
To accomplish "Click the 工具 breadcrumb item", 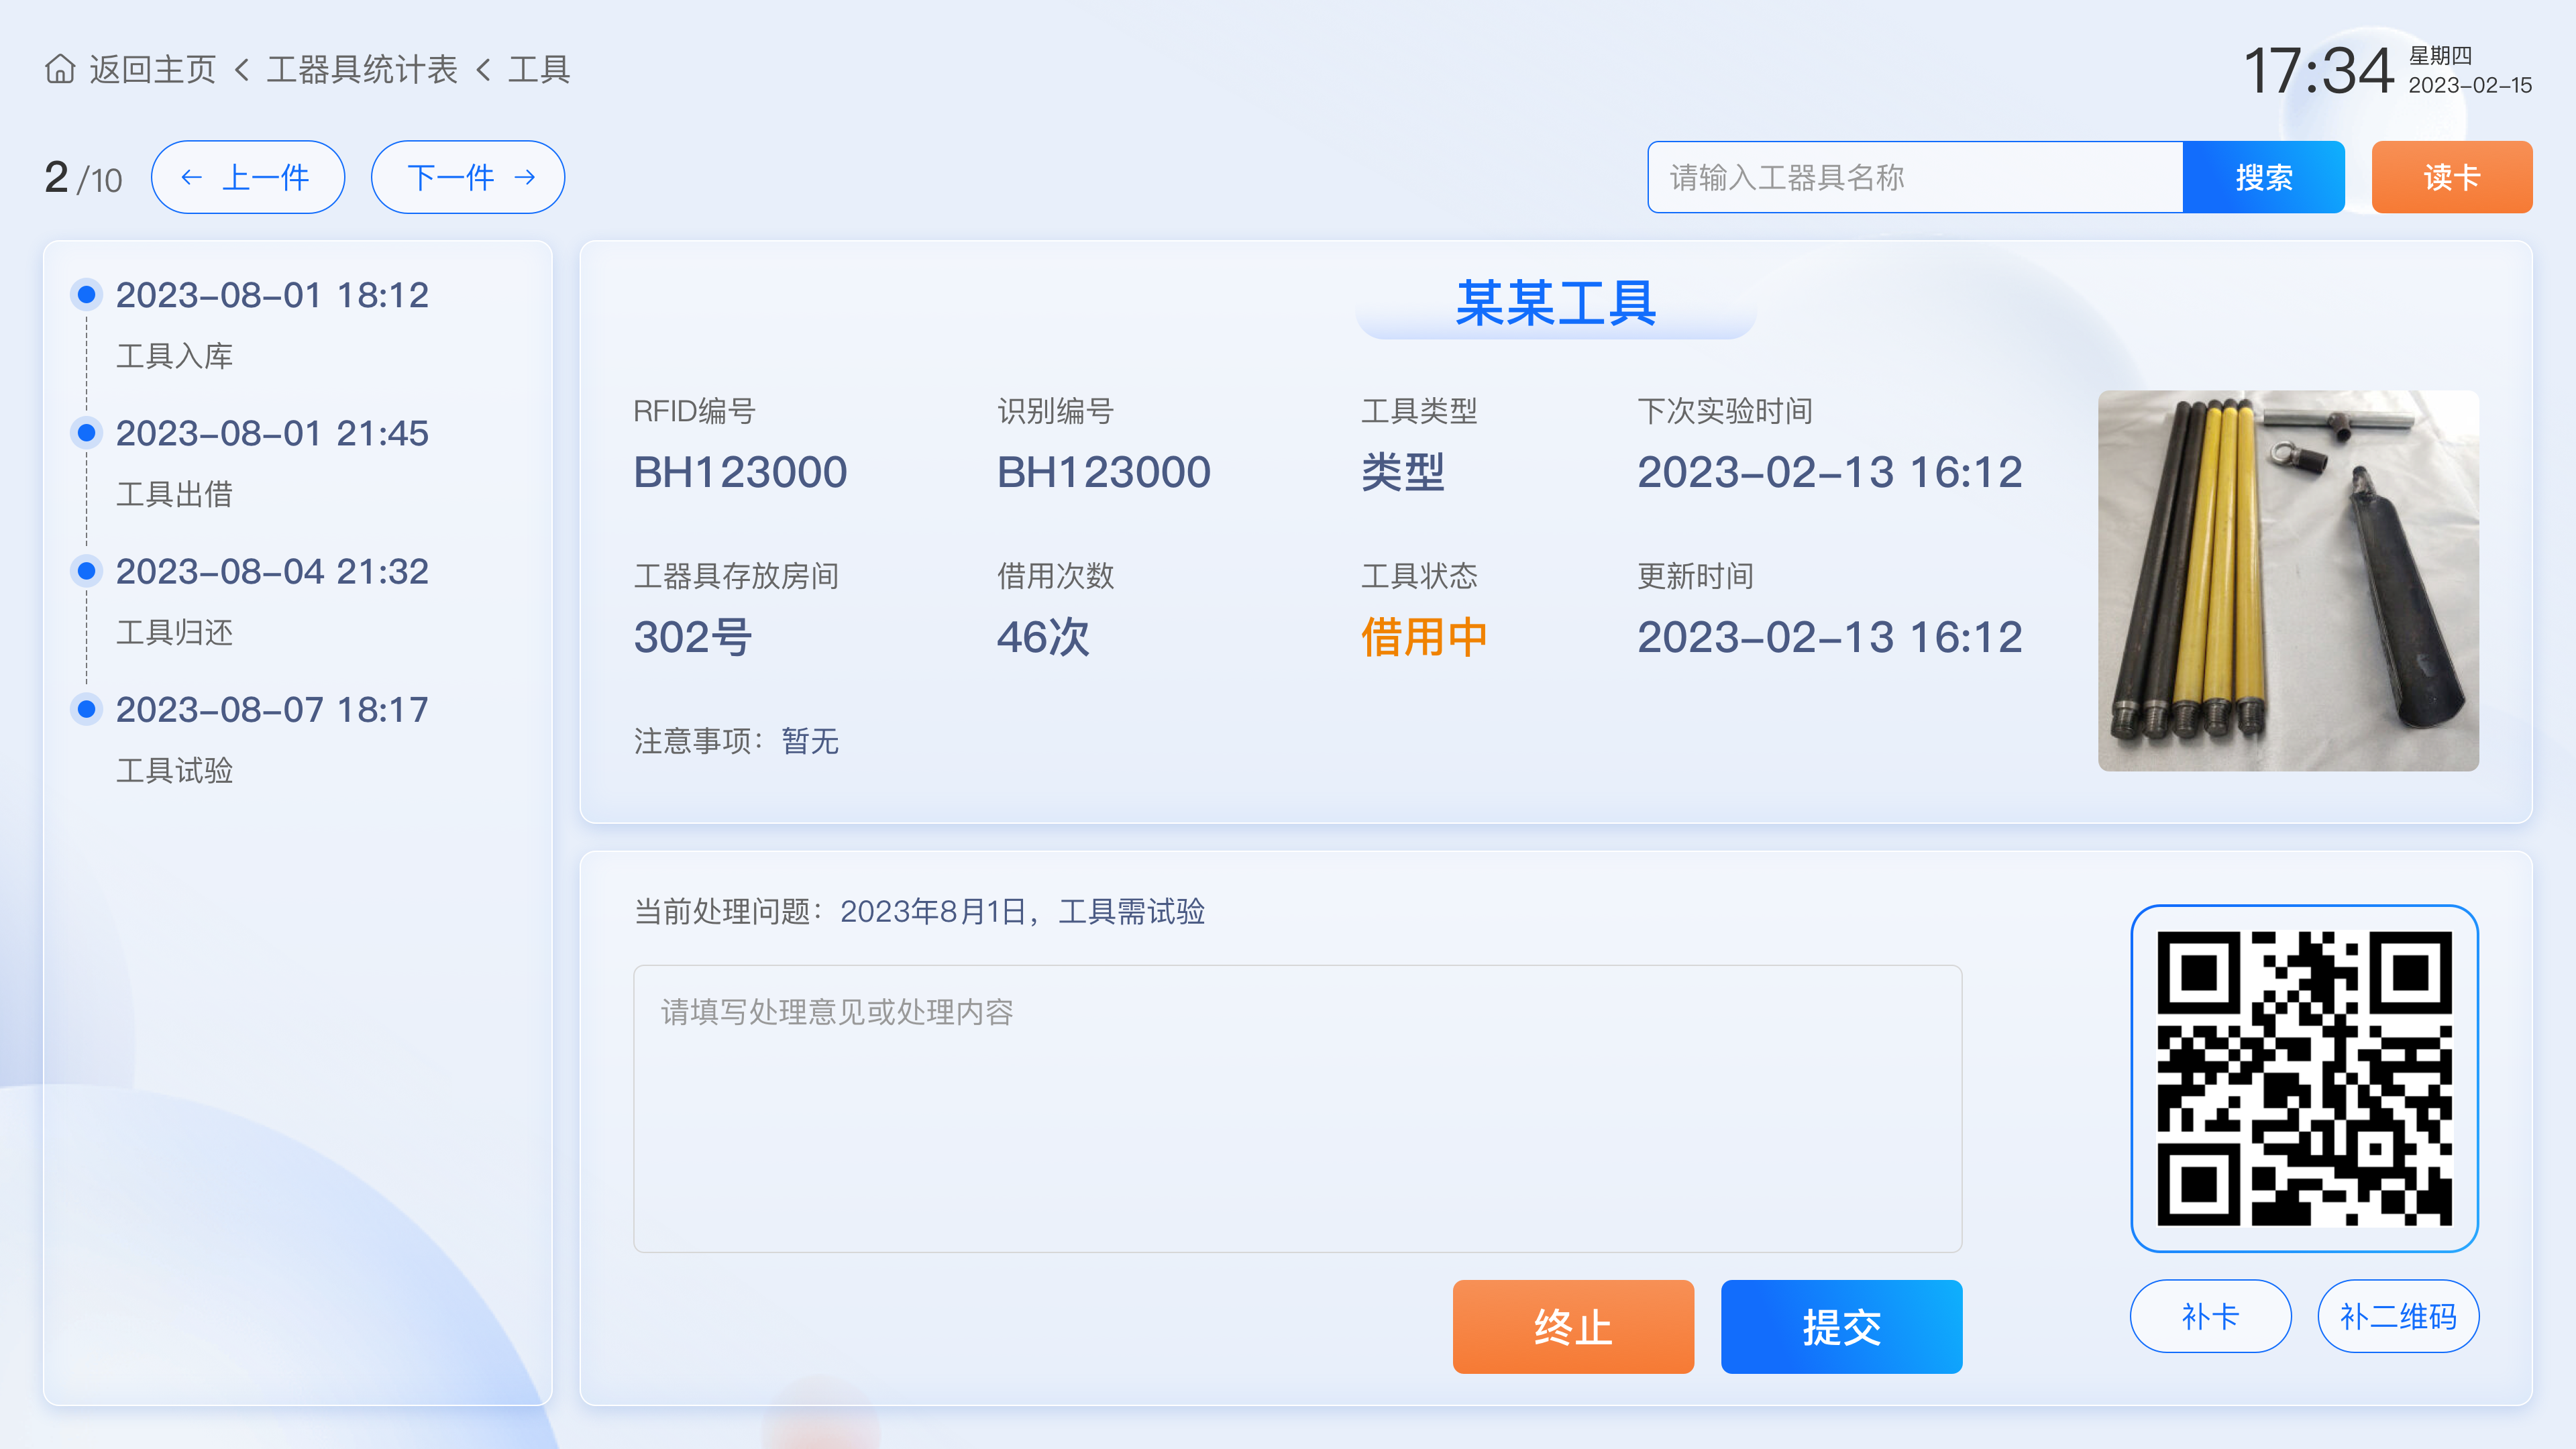I will pos(539,69).
